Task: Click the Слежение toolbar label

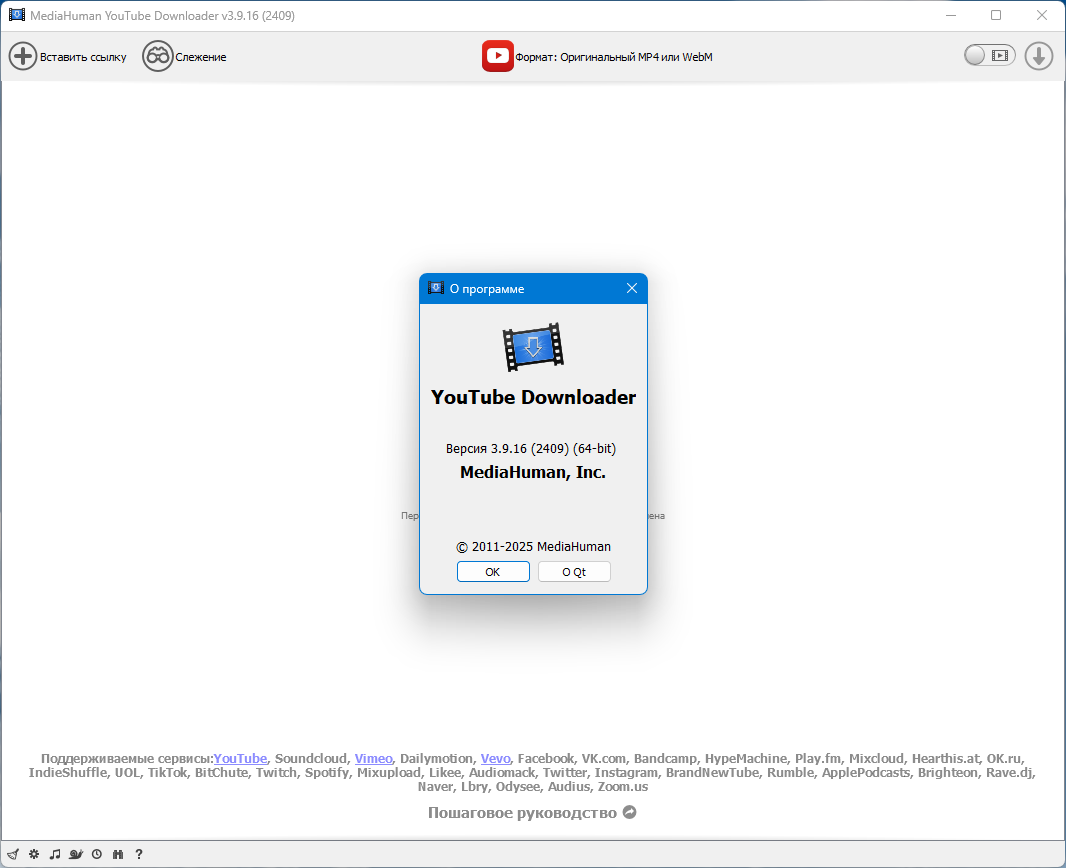Action: [x=201, y=57]
